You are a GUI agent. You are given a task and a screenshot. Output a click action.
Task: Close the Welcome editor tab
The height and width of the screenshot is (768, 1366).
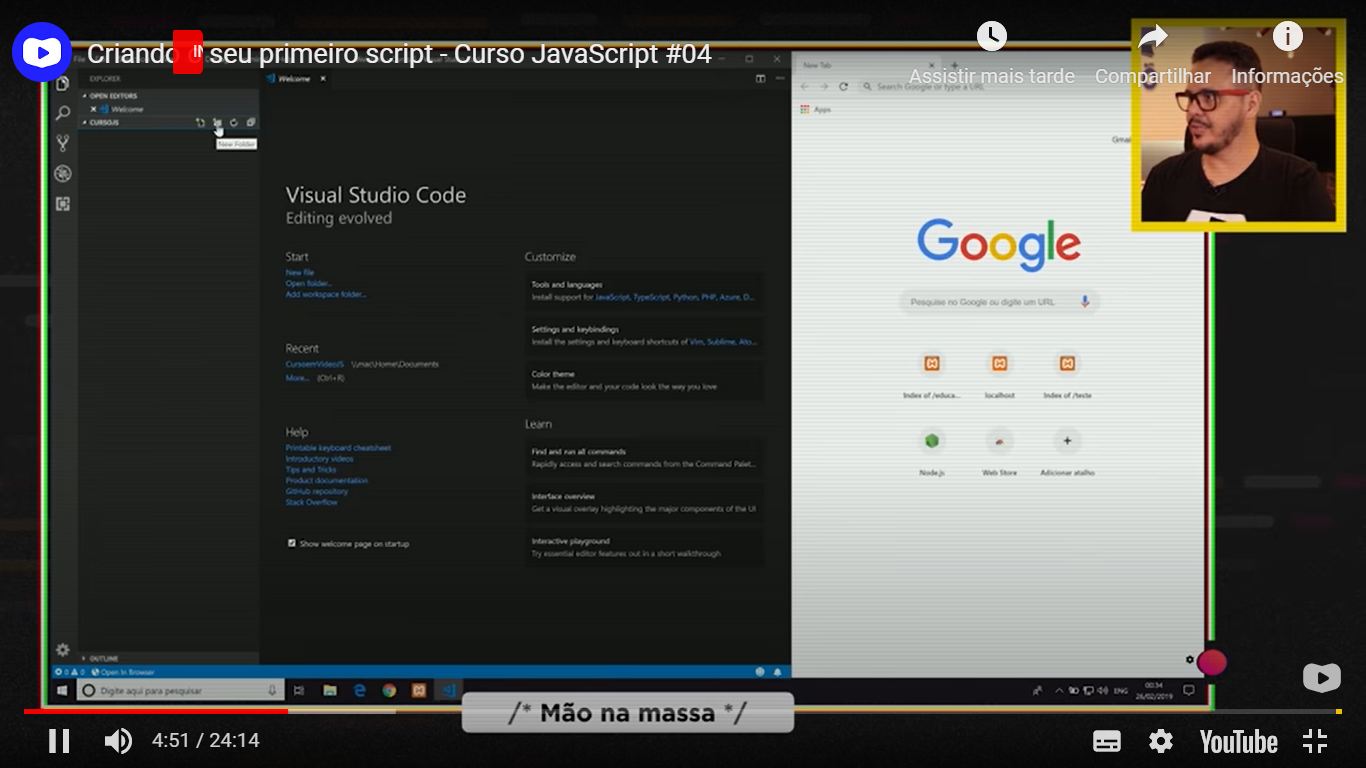(x=323, y=78)
